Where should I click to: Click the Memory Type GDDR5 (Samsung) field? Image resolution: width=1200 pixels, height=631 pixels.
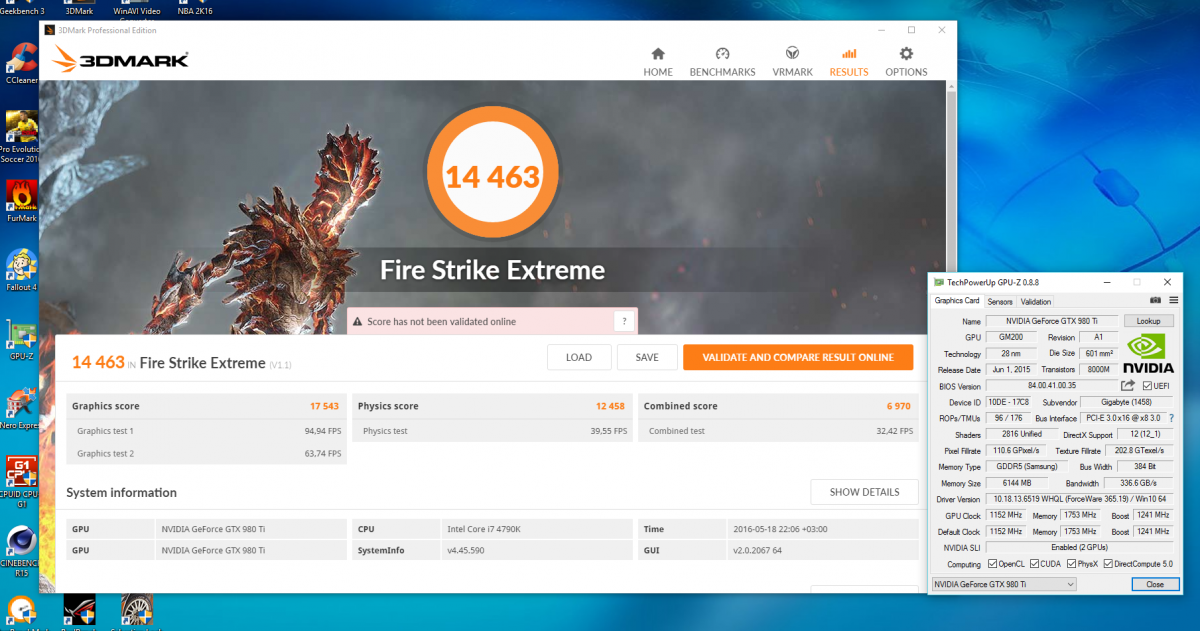pyautogui.click(x=1026, y=467)
